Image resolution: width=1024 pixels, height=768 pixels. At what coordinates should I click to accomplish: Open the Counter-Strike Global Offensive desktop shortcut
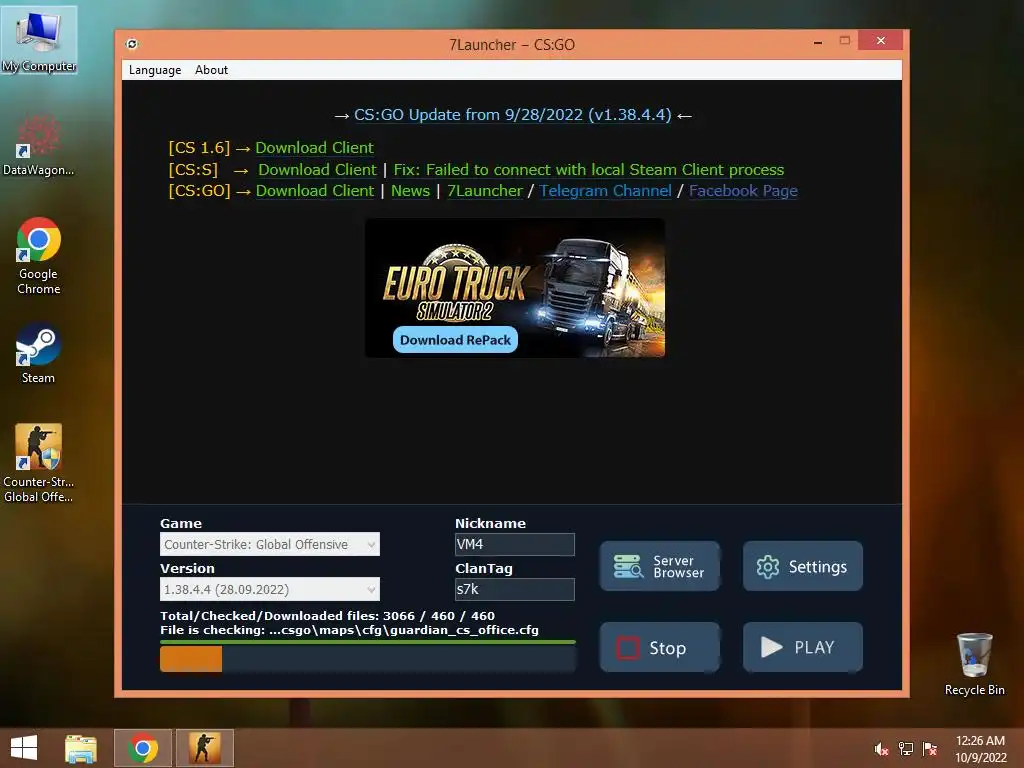pyautogui.click(x=39, y=462)
